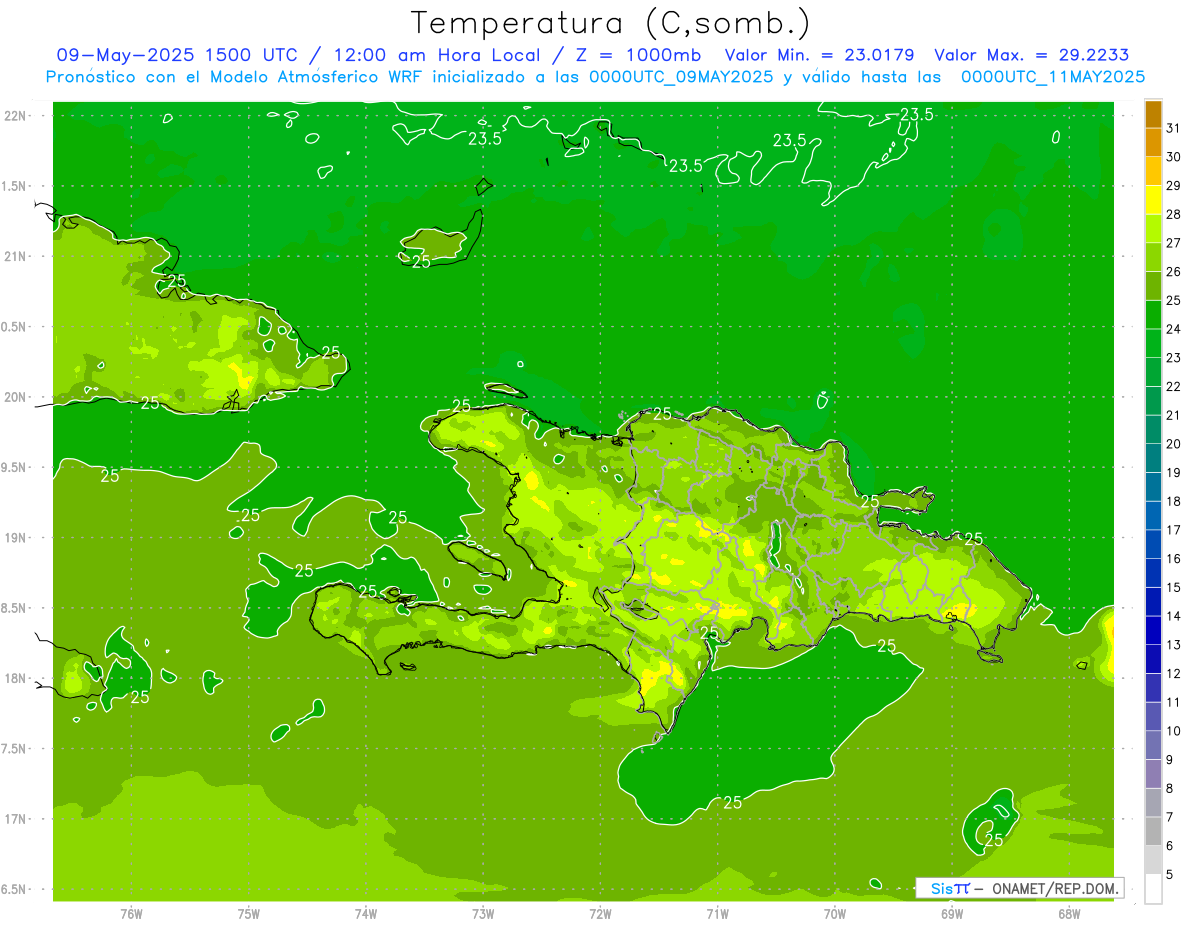
Task: Click the 69W longitude label
Action: tap(952, 913)
